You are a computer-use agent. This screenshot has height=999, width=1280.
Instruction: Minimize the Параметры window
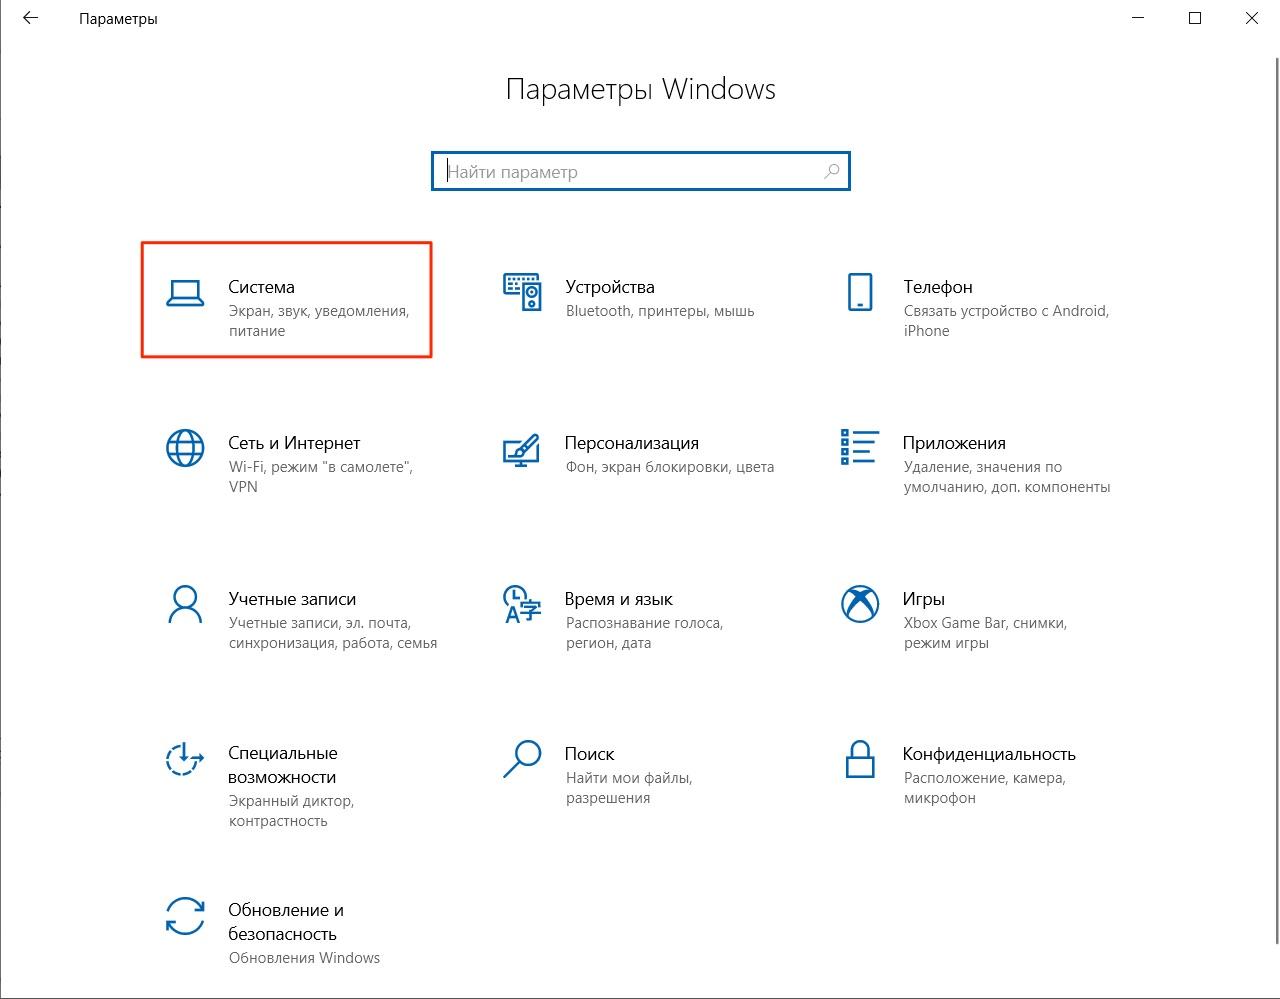tap(1138, 18)
